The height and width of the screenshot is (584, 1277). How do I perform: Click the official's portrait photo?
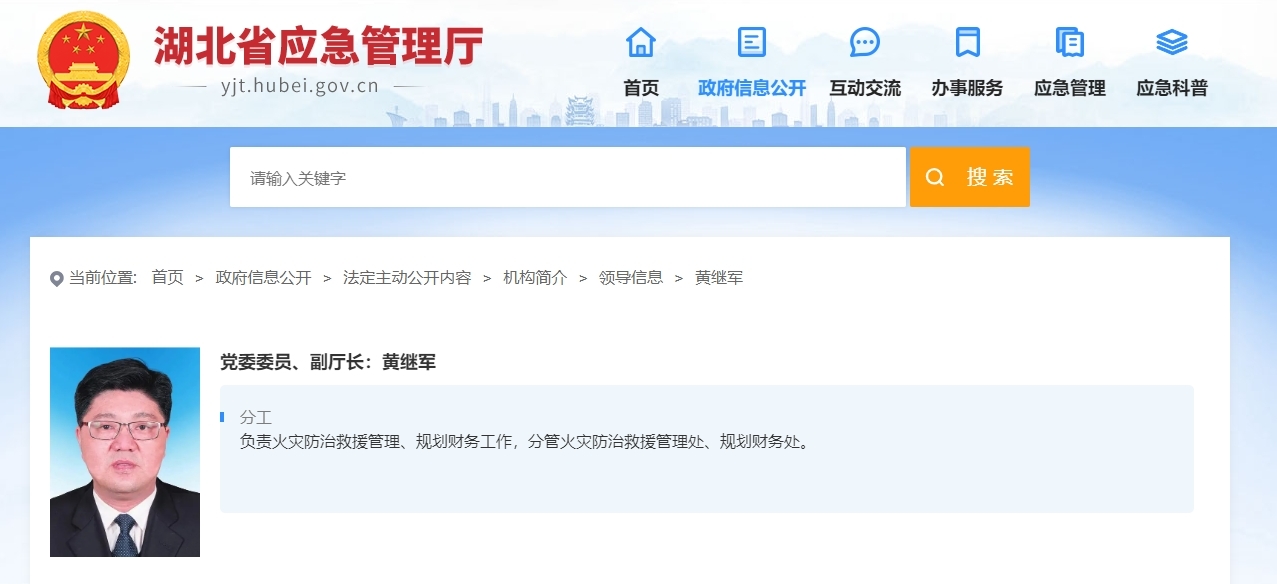point(125,452)
